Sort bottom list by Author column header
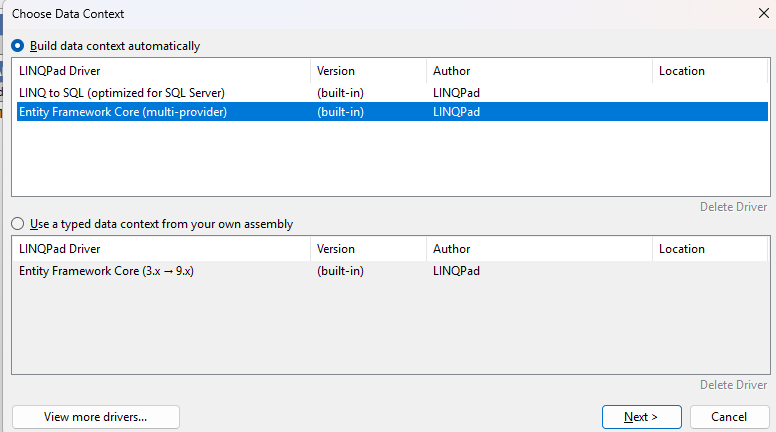This screenshot has height=432, width=776. point(538,249)
